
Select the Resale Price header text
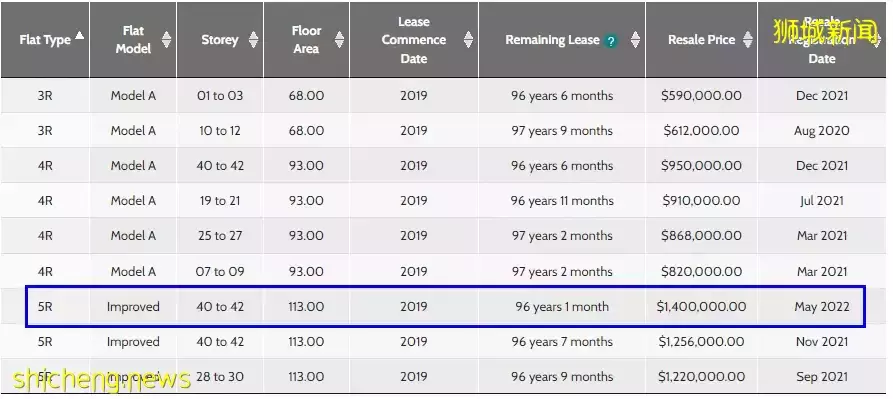pyautogui.click(x=702, y=40)
